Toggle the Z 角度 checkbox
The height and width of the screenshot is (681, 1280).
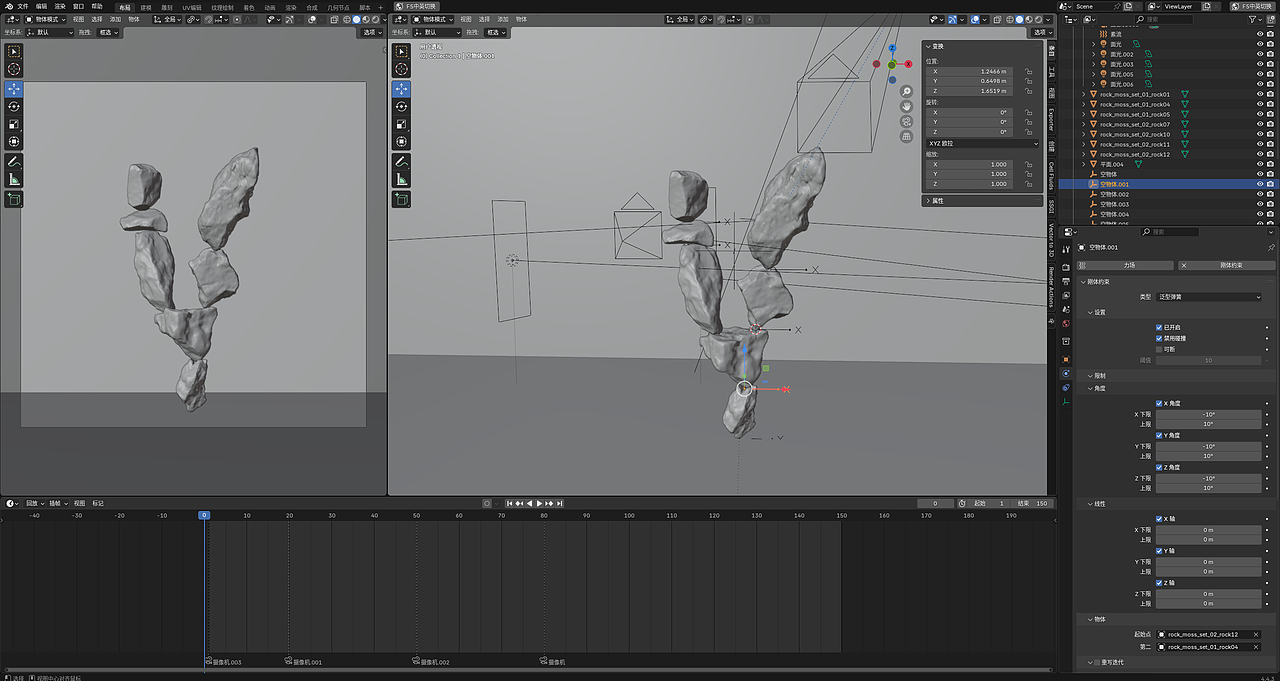tap(1159, 467)
